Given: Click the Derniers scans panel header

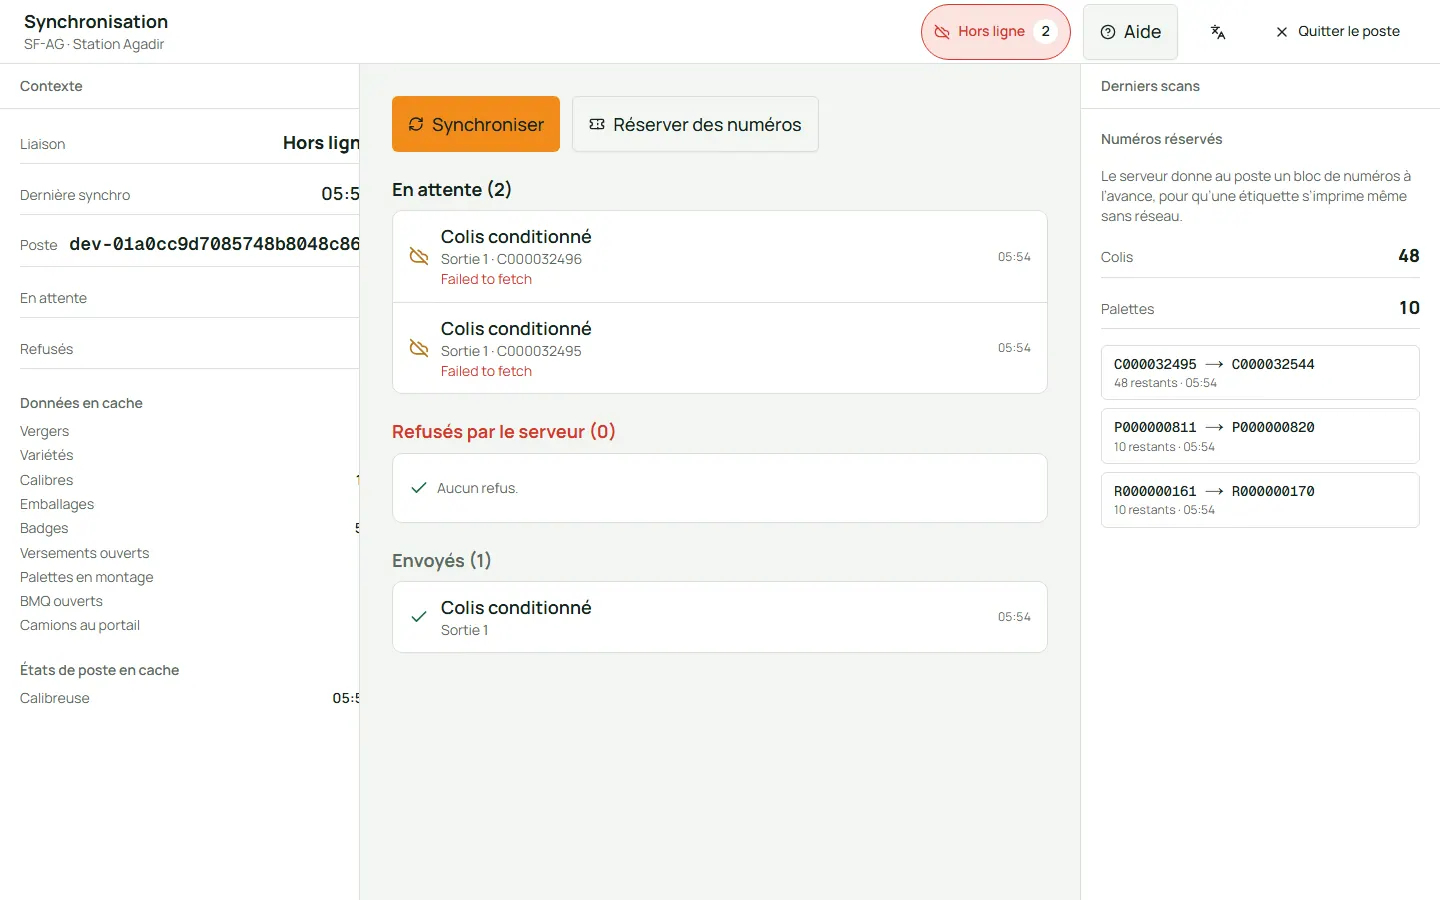Looking at the screenshot, I should click(x=1150, y=86).
